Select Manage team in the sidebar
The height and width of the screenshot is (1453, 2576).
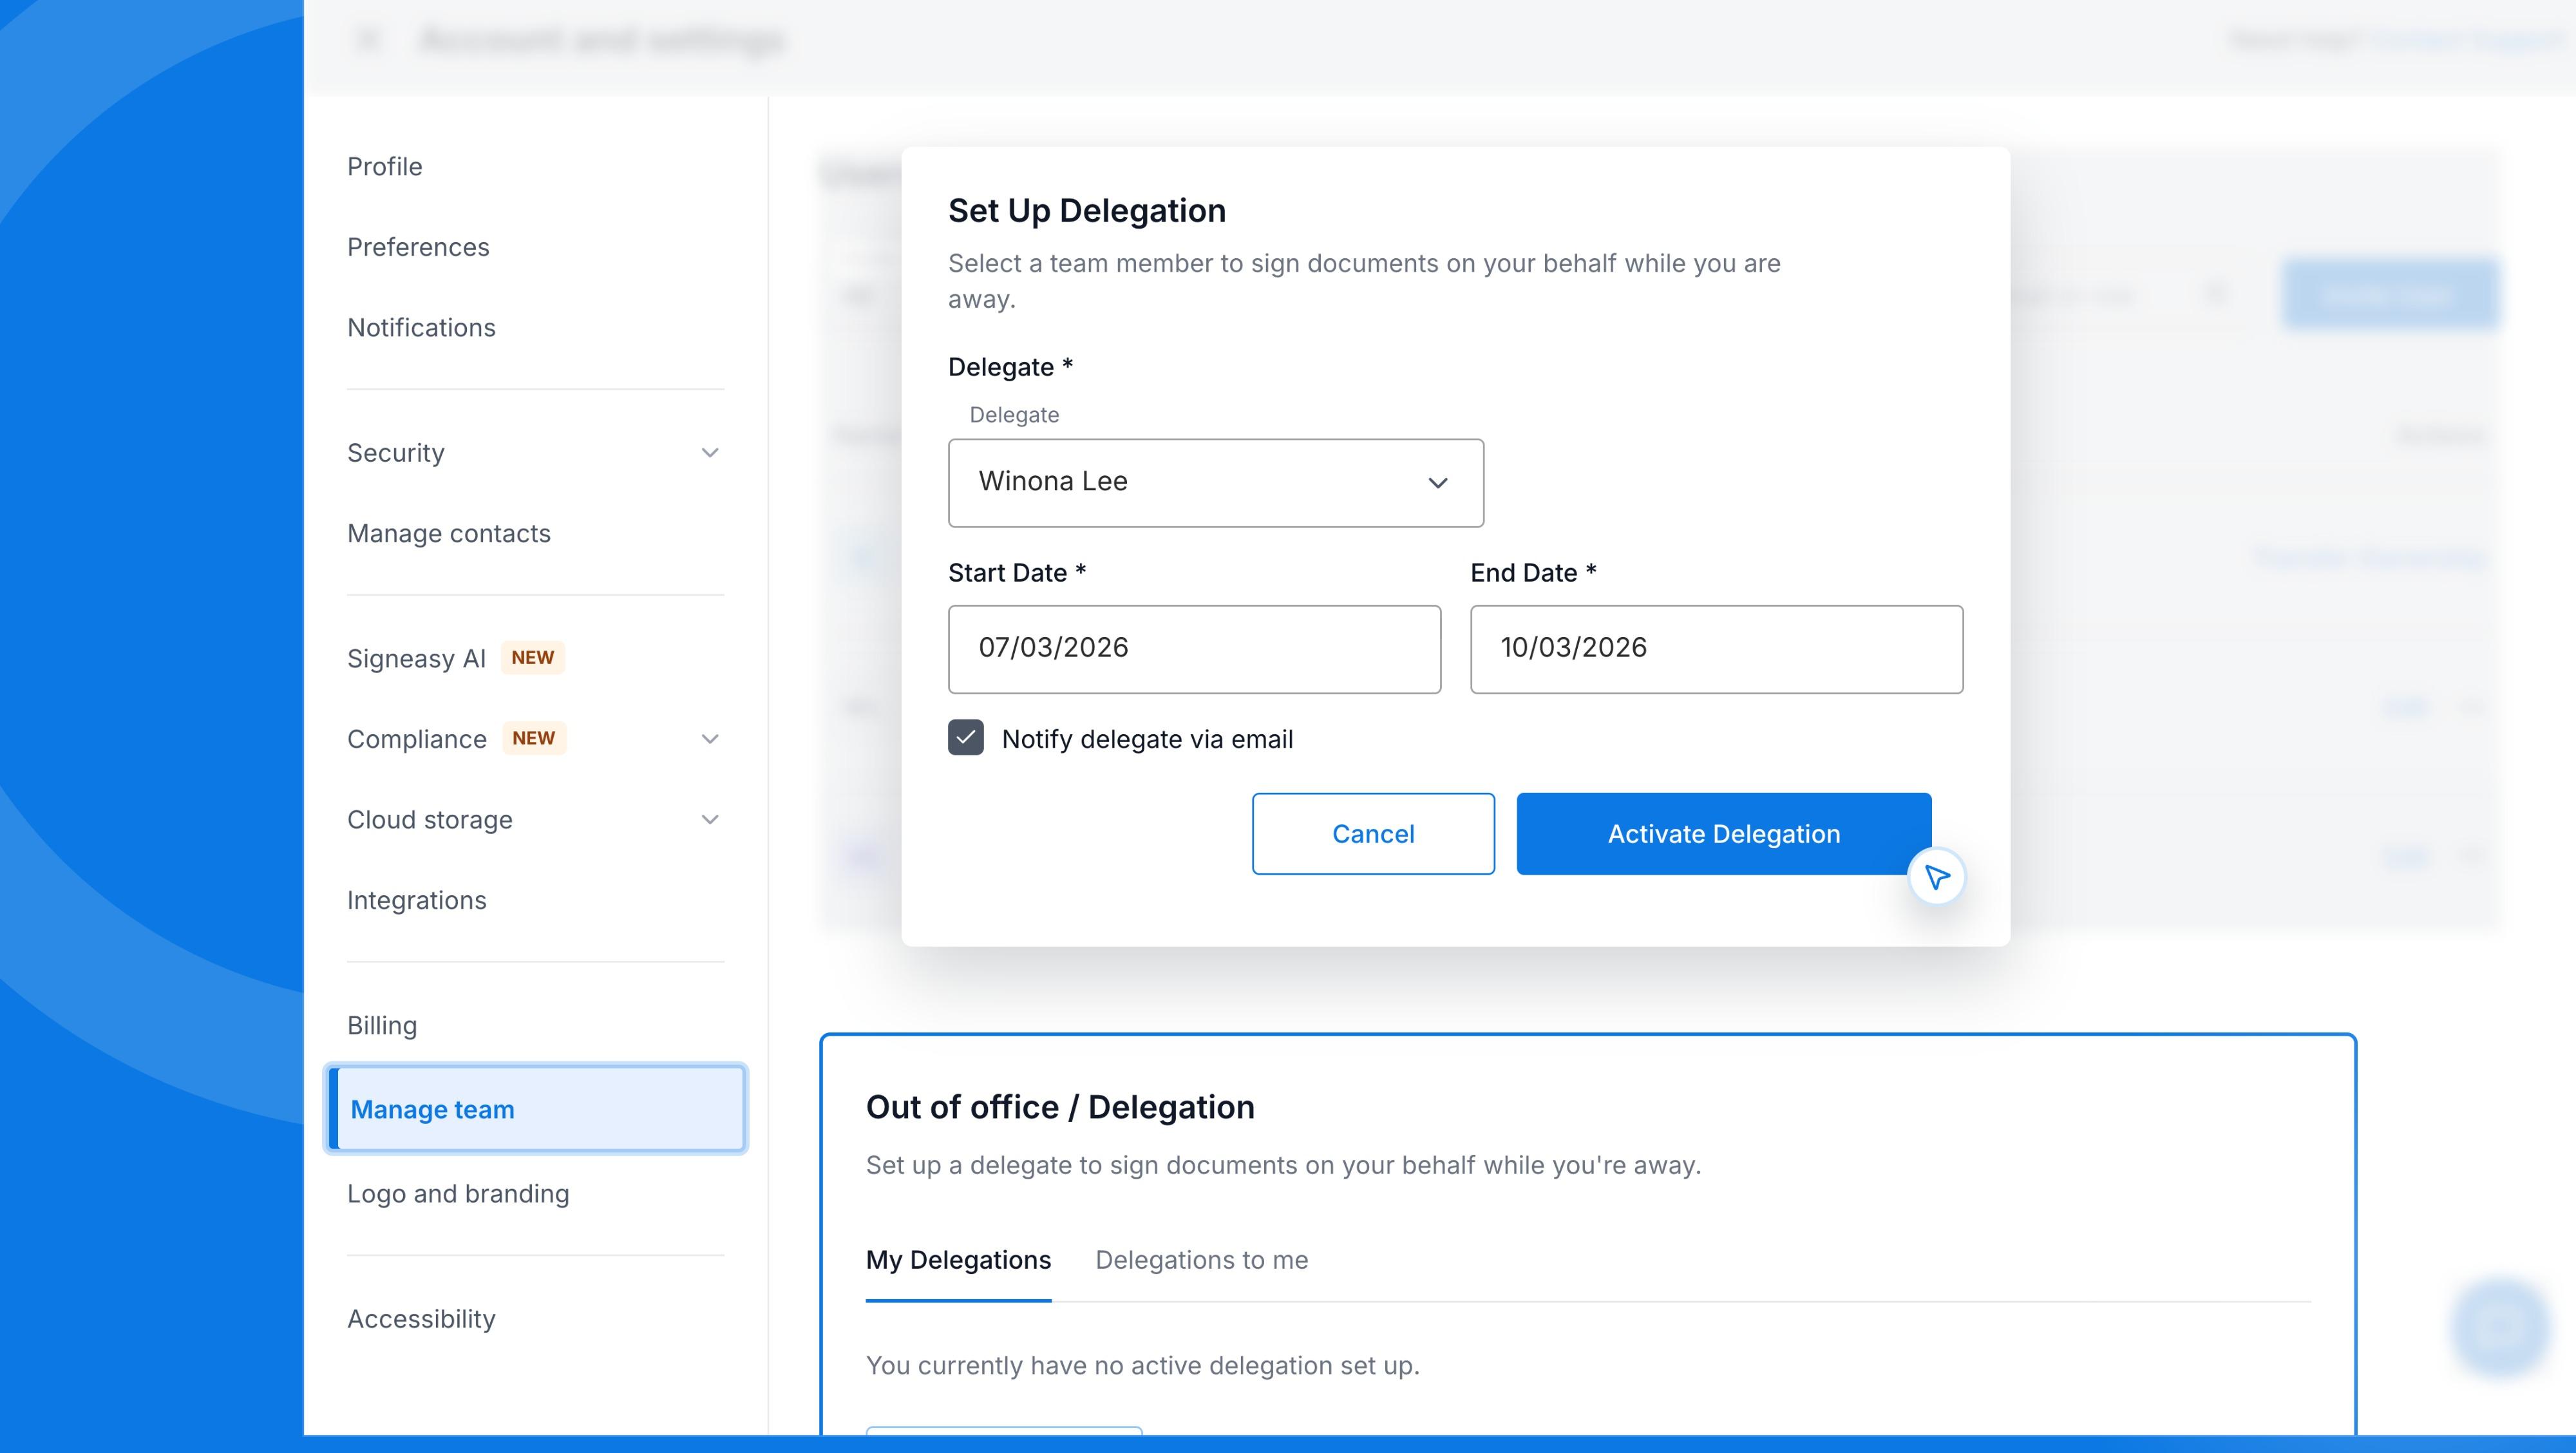(x=433, y=1110)
